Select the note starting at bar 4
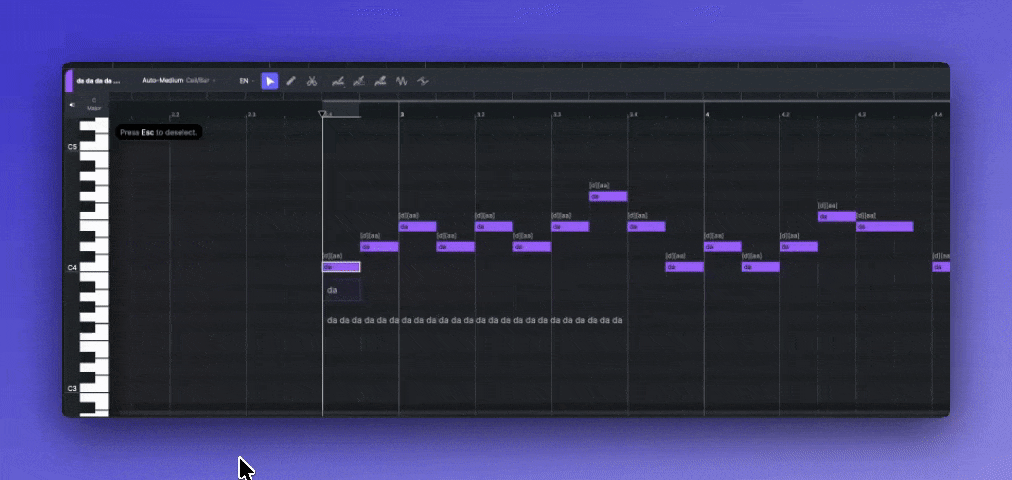This screenshot has width=1012, height=480. [x=722, y=246]
